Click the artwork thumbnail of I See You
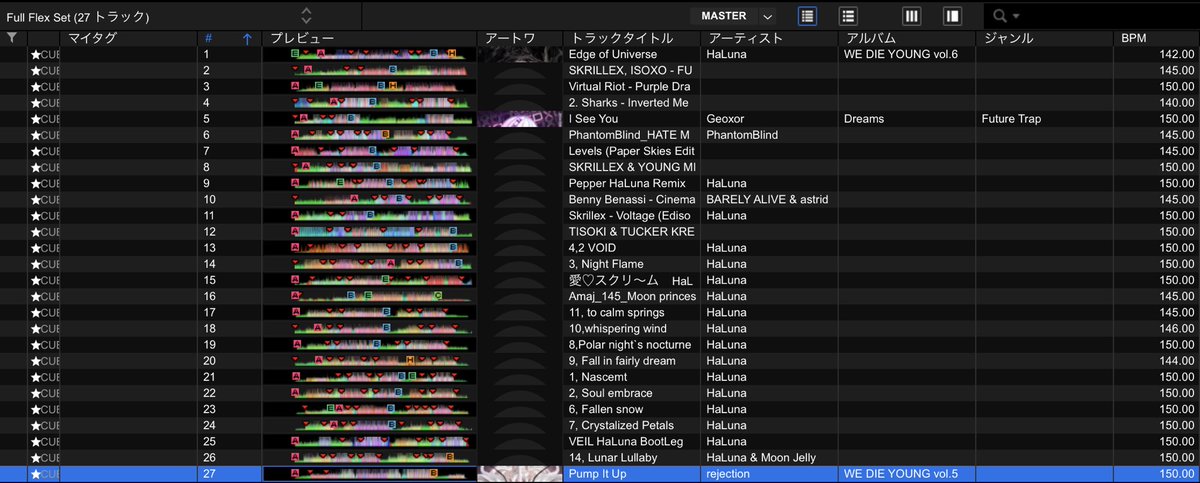The height and width of the screenshot is (483, 1200). click(520, 119)
